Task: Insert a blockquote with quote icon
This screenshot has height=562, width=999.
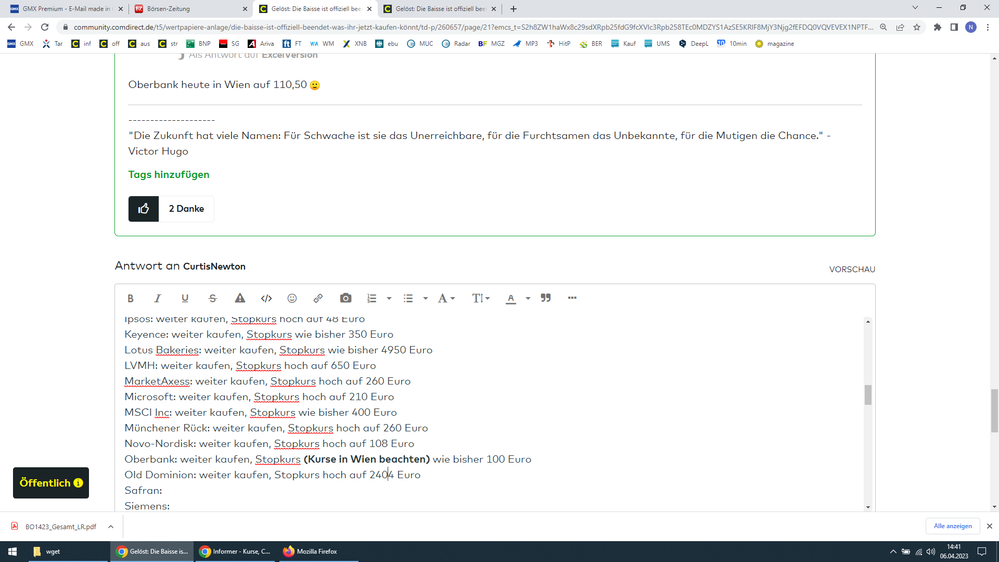Action: [546, 298]
